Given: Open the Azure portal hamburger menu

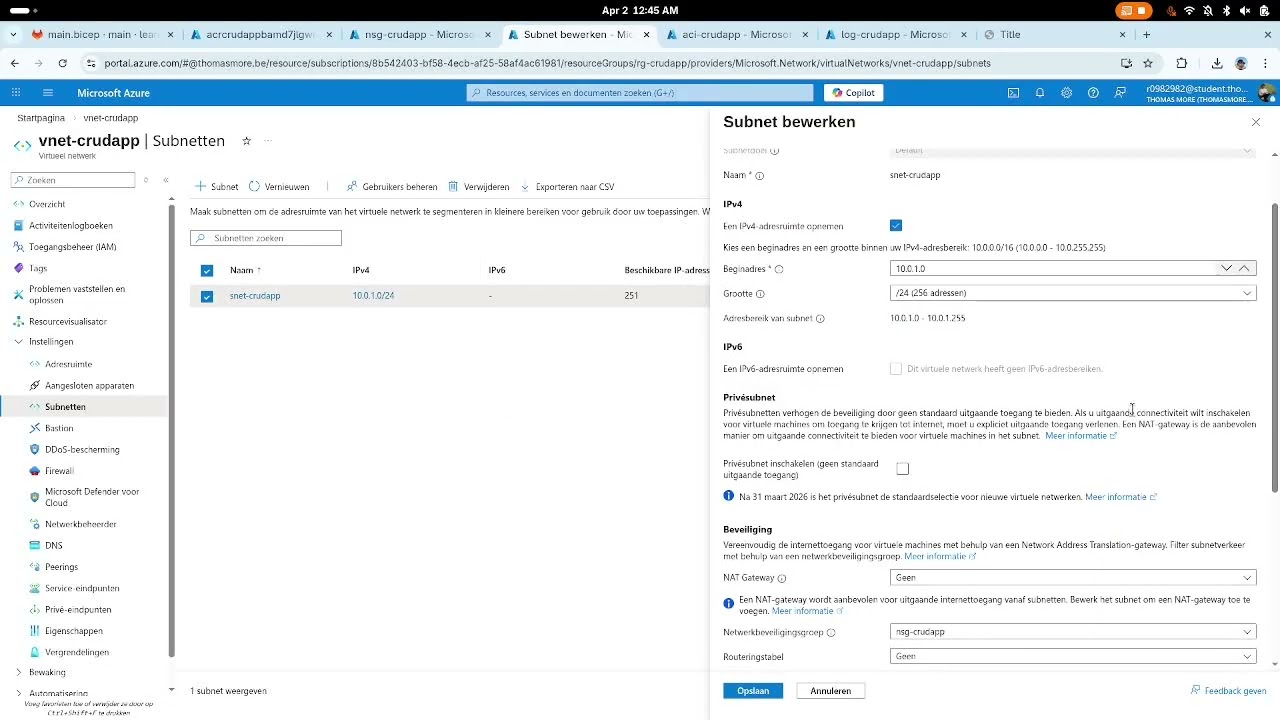Looking at the screenshot, I should pyautogui.click(x=47, y=93).
